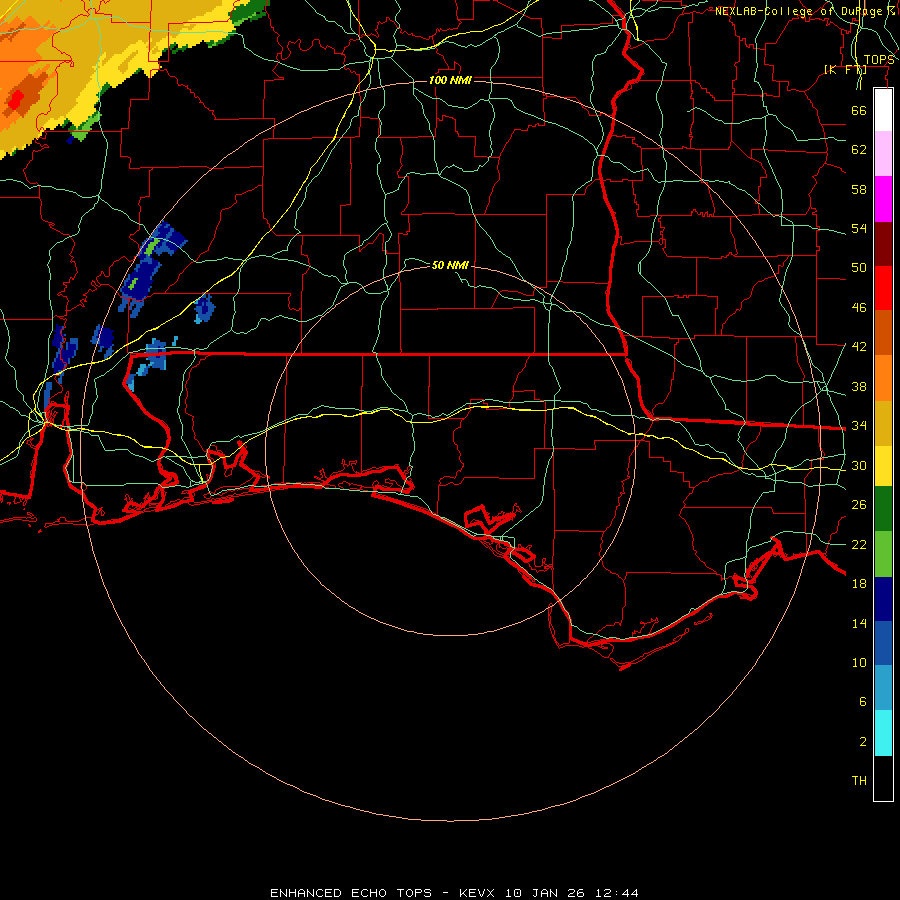
Task: Select the light green legend swatch
Action: [x=883, y=554]
